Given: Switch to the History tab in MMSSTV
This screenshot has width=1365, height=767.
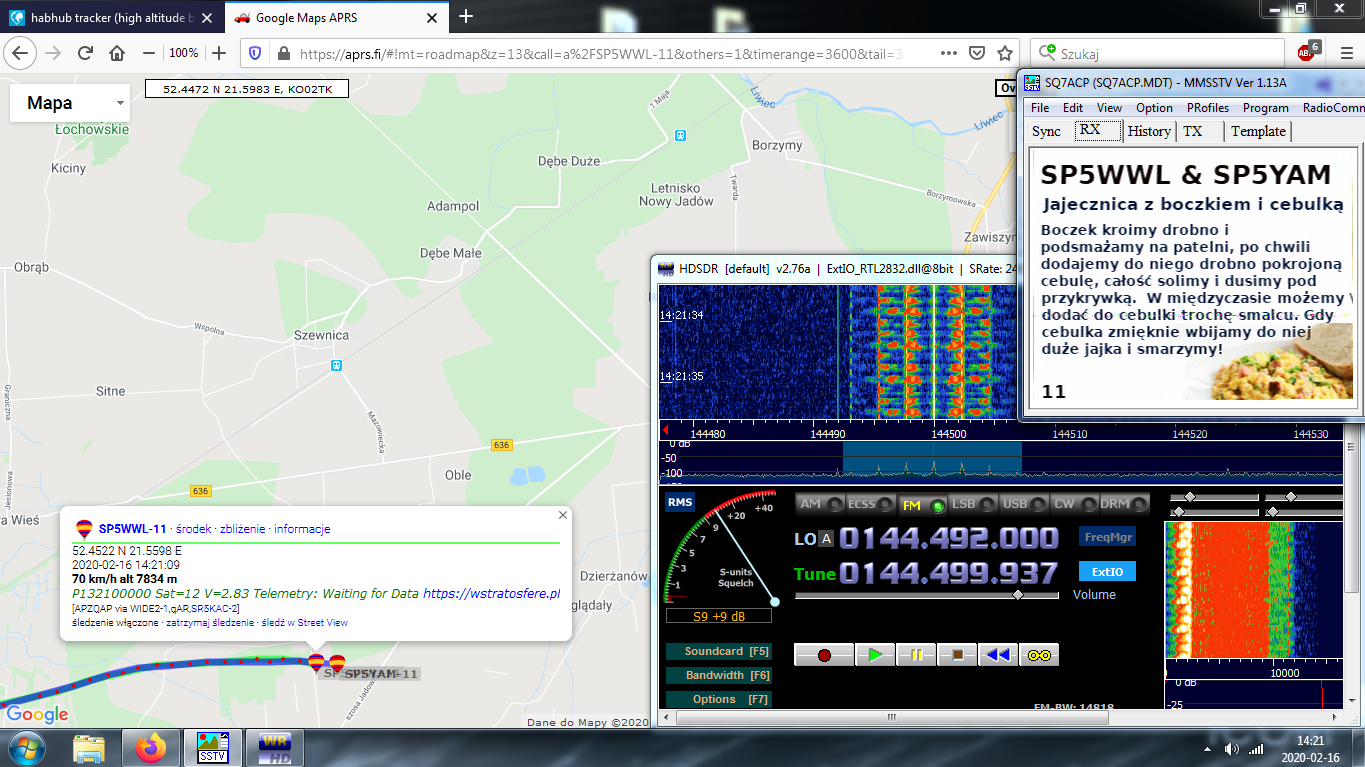Looking at the screenshot, I should (x=1149, y=131).
